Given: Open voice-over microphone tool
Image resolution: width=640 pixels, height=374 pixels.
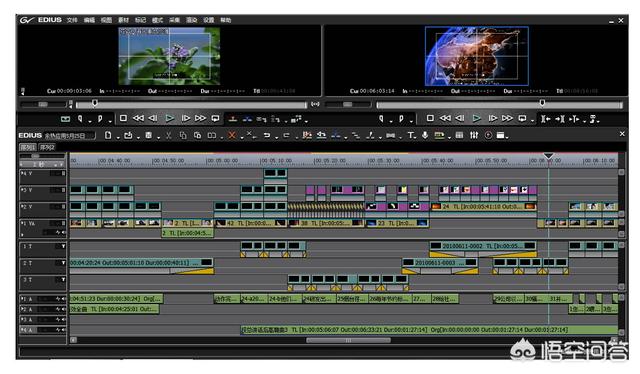Looking at the screenshot, I should (425, 135).
